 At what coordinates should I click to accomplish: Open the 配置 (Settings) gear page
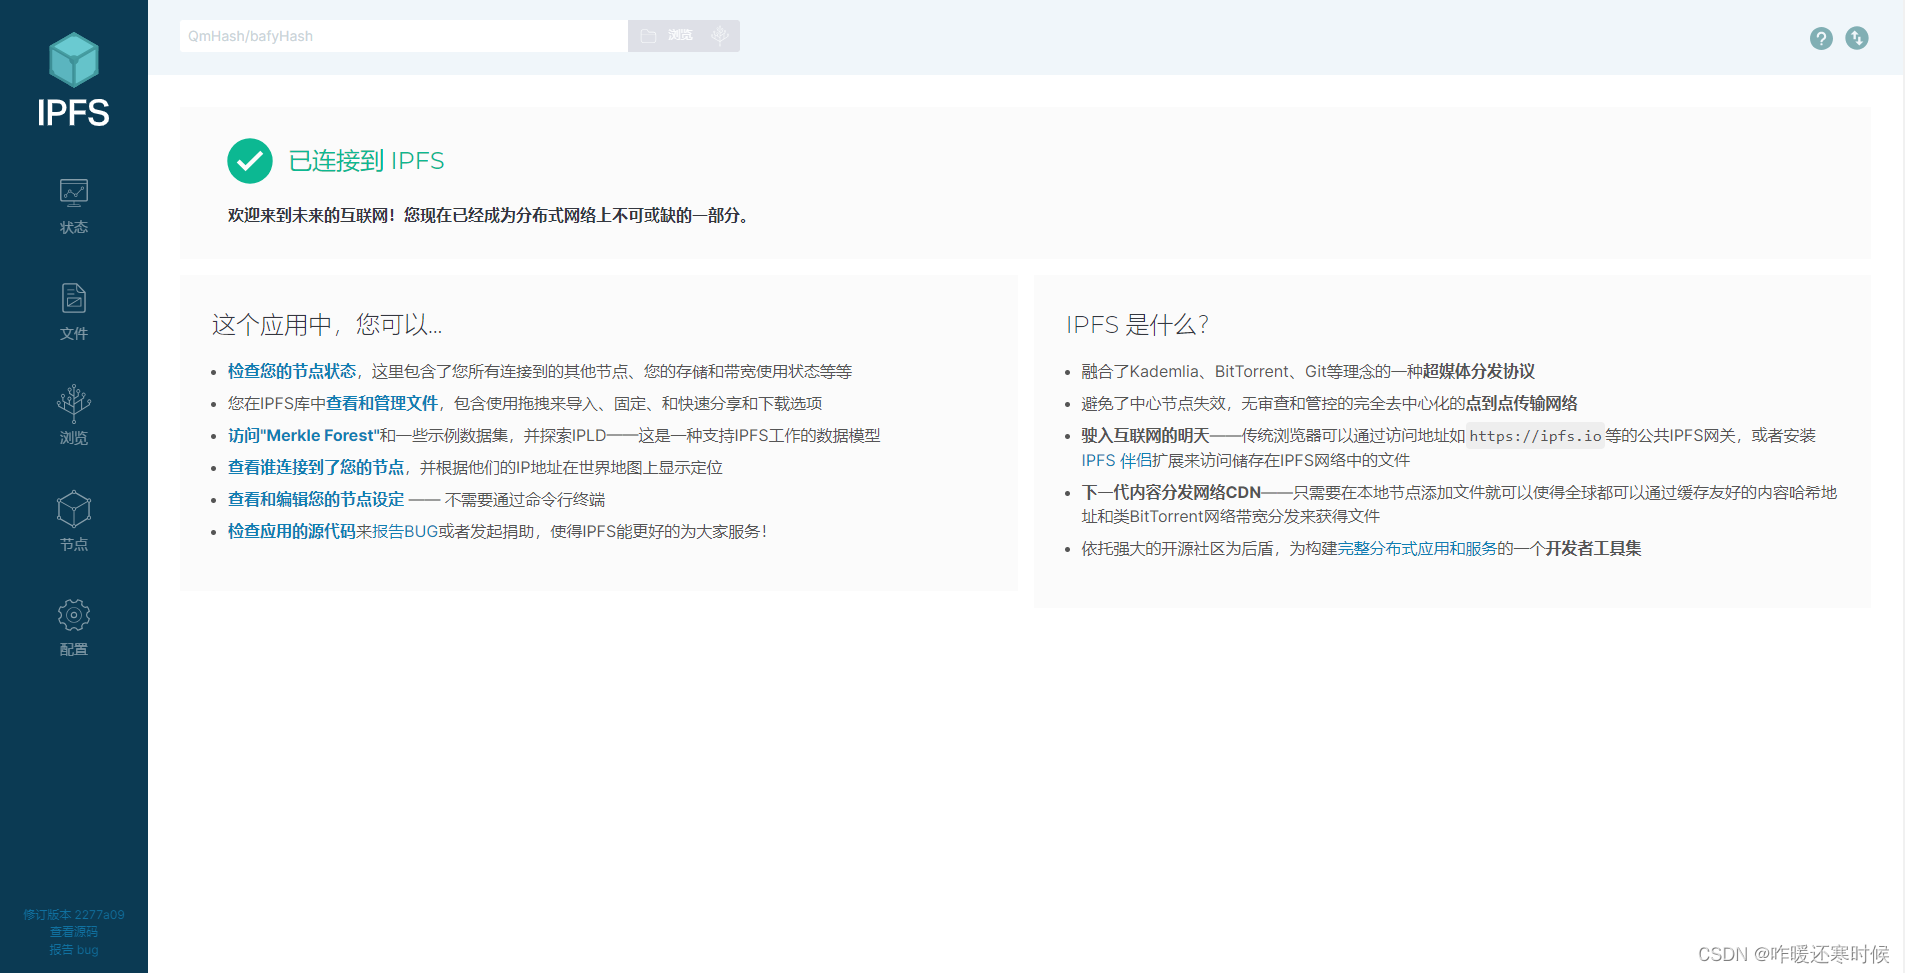pyautogui.click(x=74, y=628)
